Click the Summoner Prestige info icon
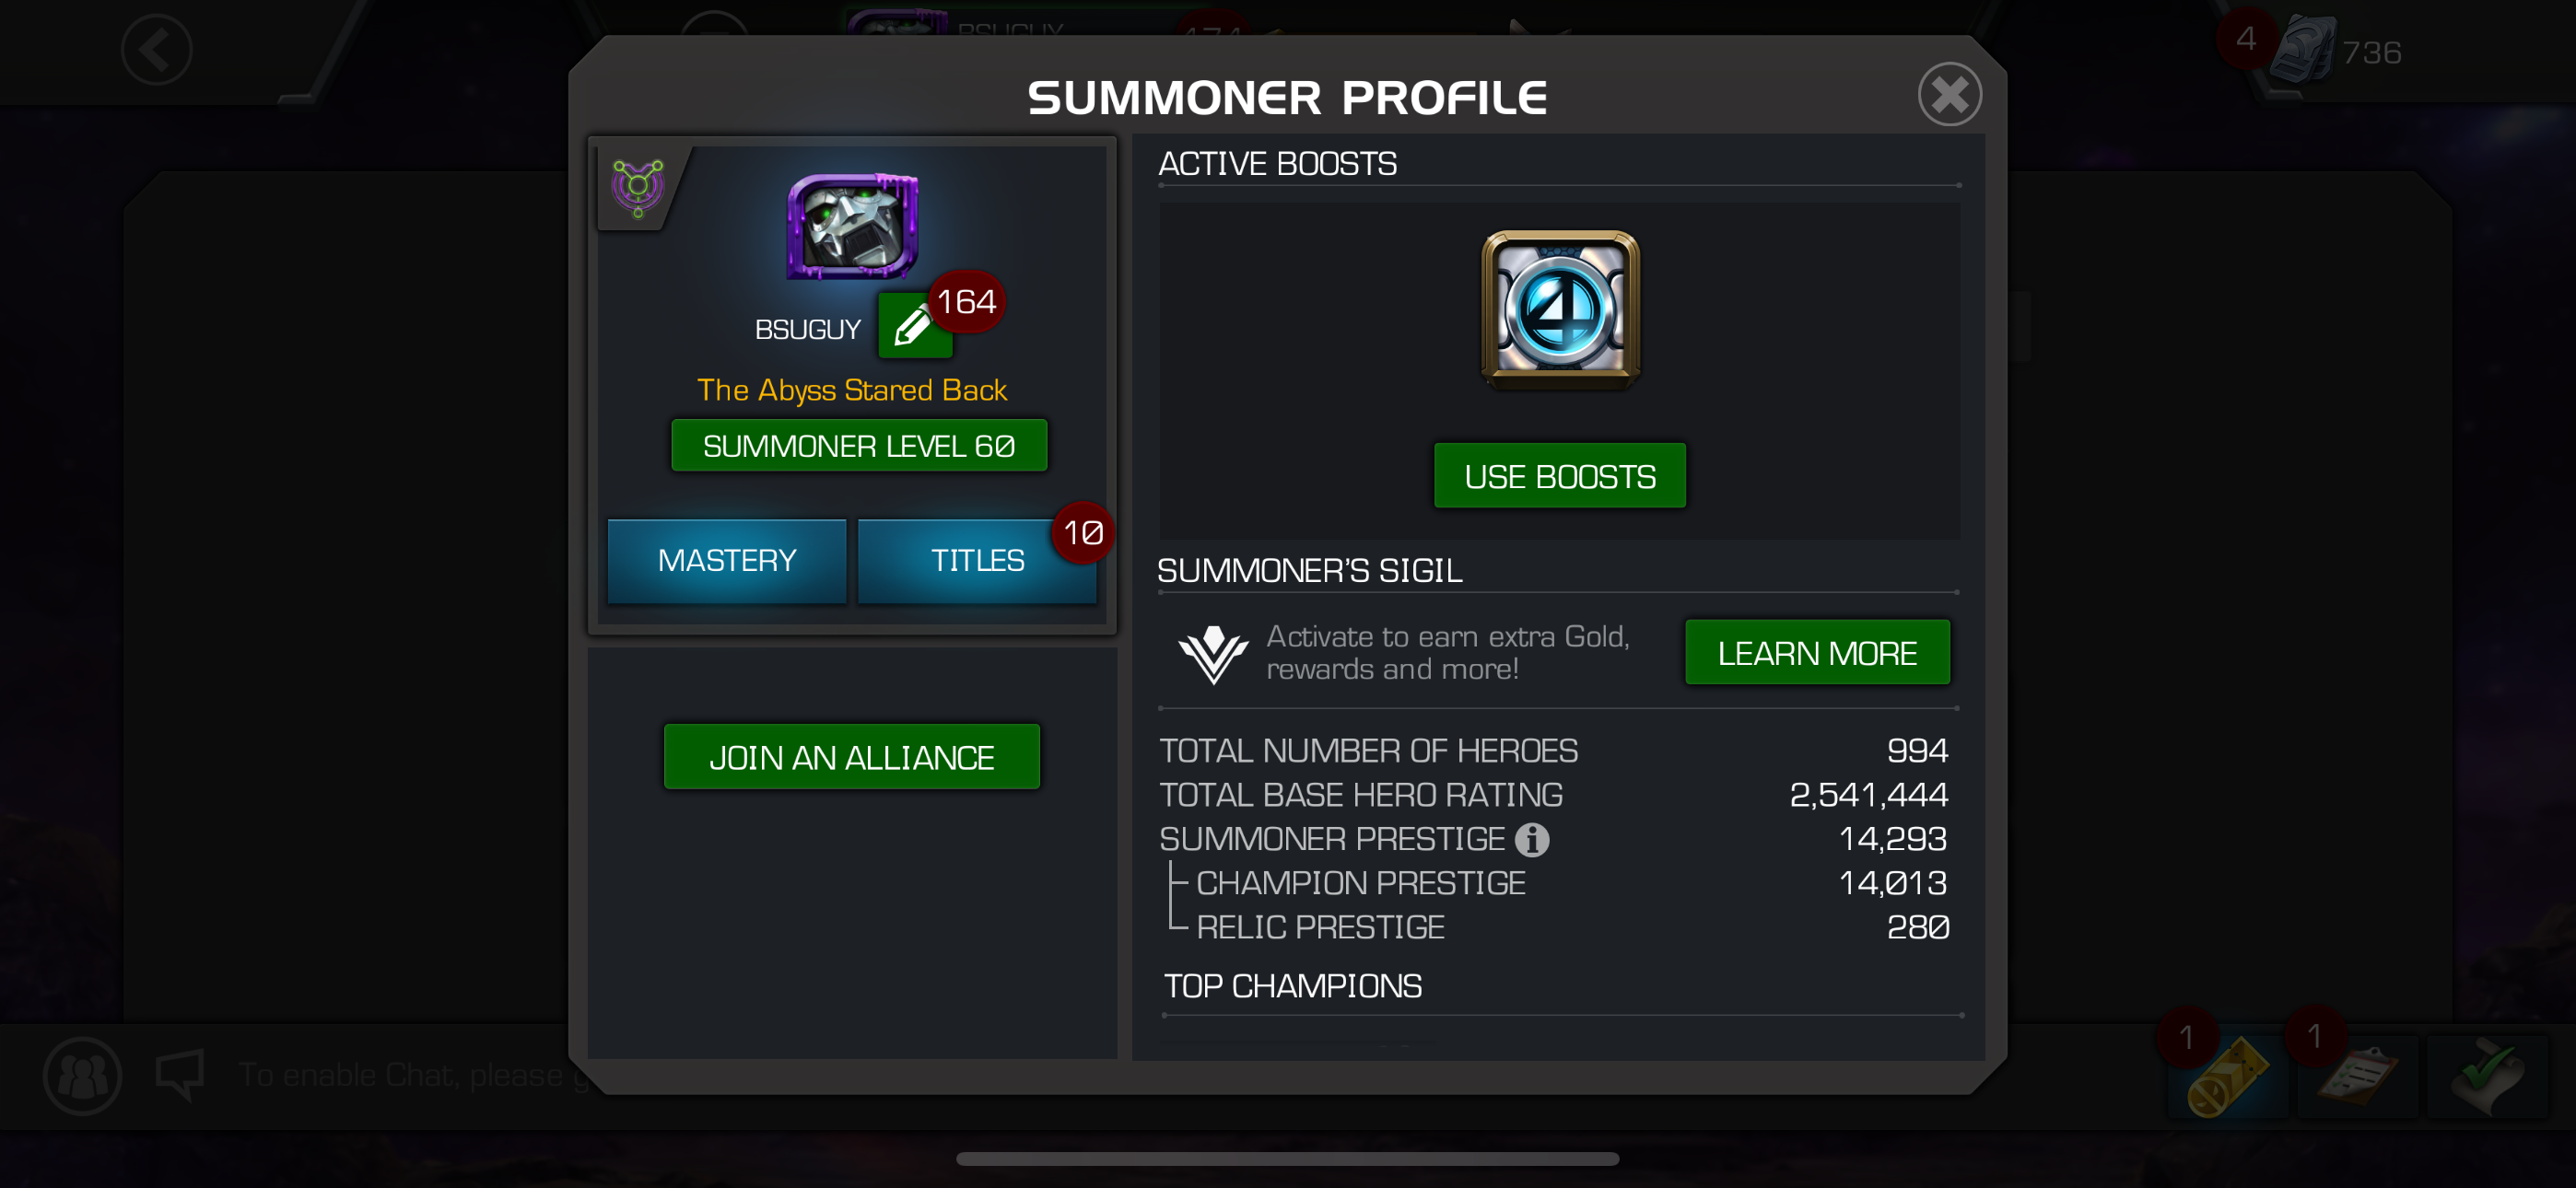The height and width of the screenshot is (1188, 2576). click(1531, 840)
